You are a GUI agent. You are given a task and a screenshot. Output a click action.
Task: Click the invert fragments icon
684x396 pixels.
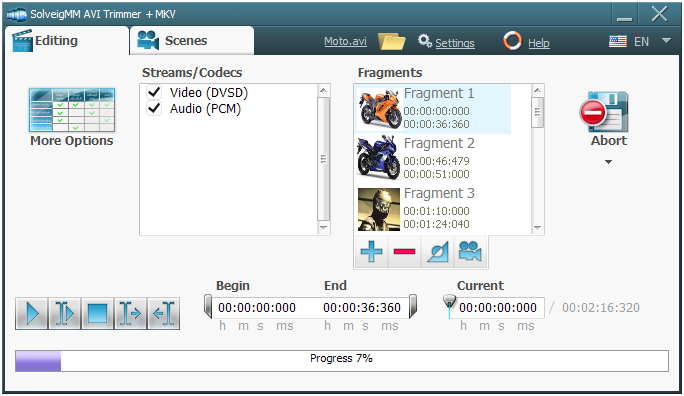pyautogui.click(x=438, y=252)
